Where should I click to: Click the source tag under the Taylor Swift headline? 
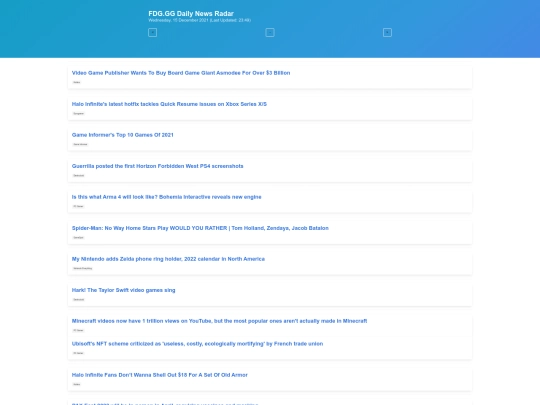coord(79,299)
